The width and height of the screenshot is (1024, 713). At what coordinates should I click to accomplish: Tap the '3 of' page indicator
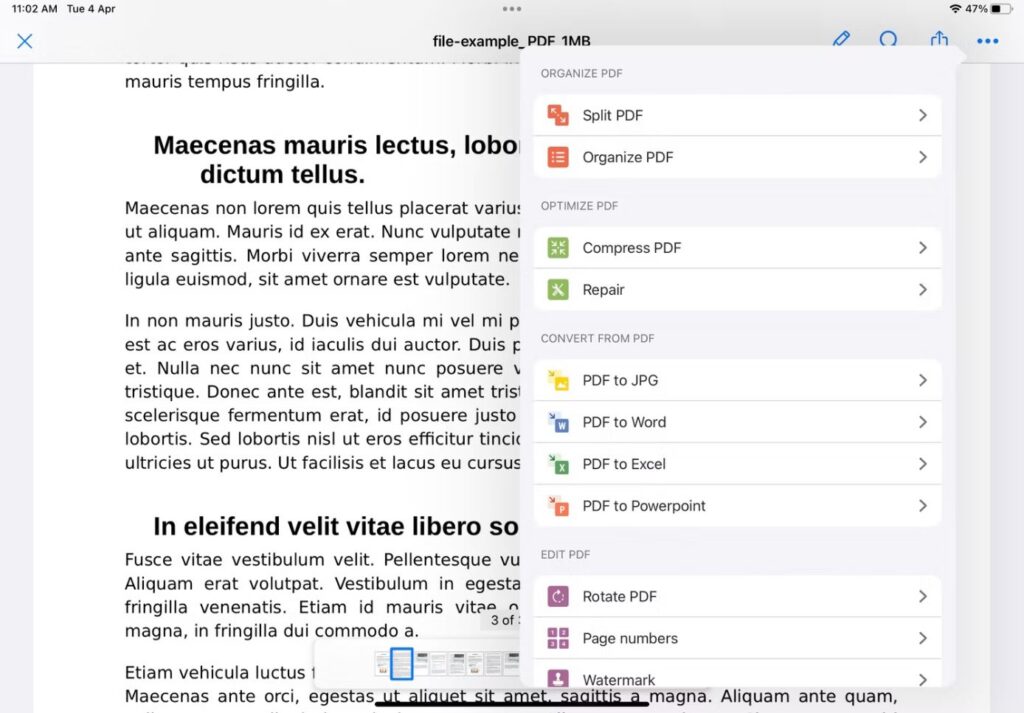pos(504,620)
